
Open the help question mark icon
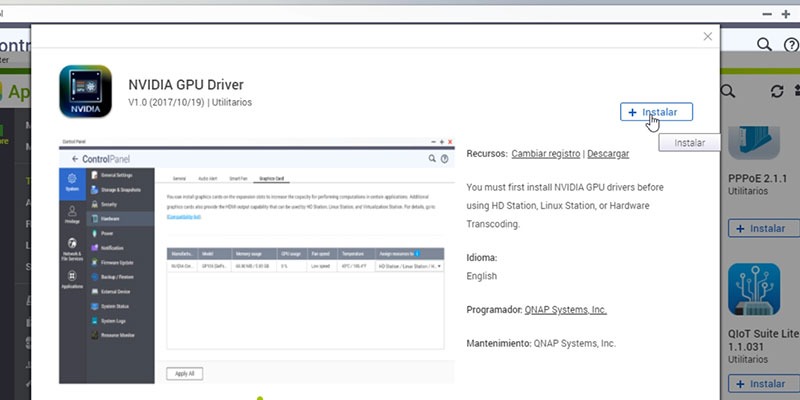click(x=791, y=45)
